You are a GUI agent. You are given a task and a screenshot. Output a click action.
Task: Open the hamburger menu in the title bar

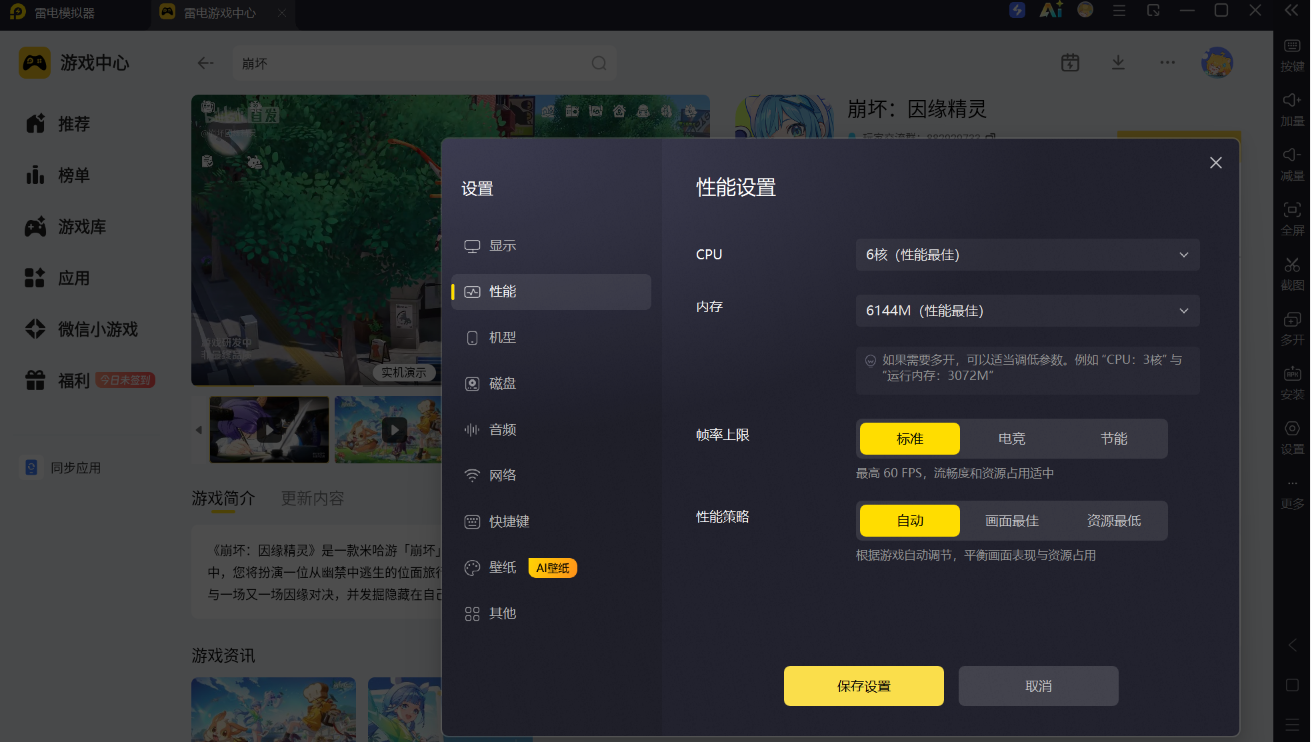tap(1119, 10)
